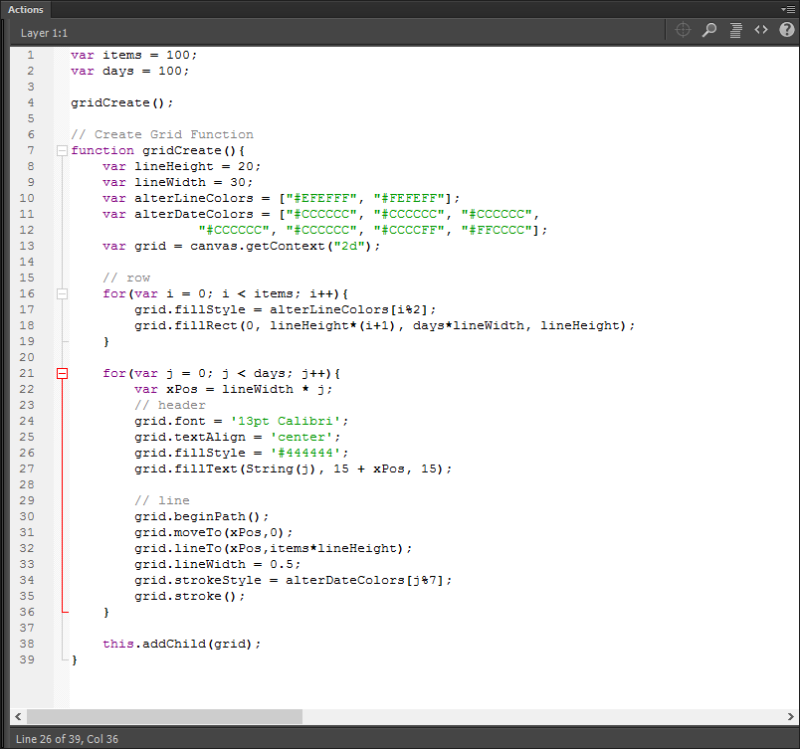This screenshot has height=749, width=800.
Task: Collapse the row for loop on line 16
Action: click(x=62, y=293)
